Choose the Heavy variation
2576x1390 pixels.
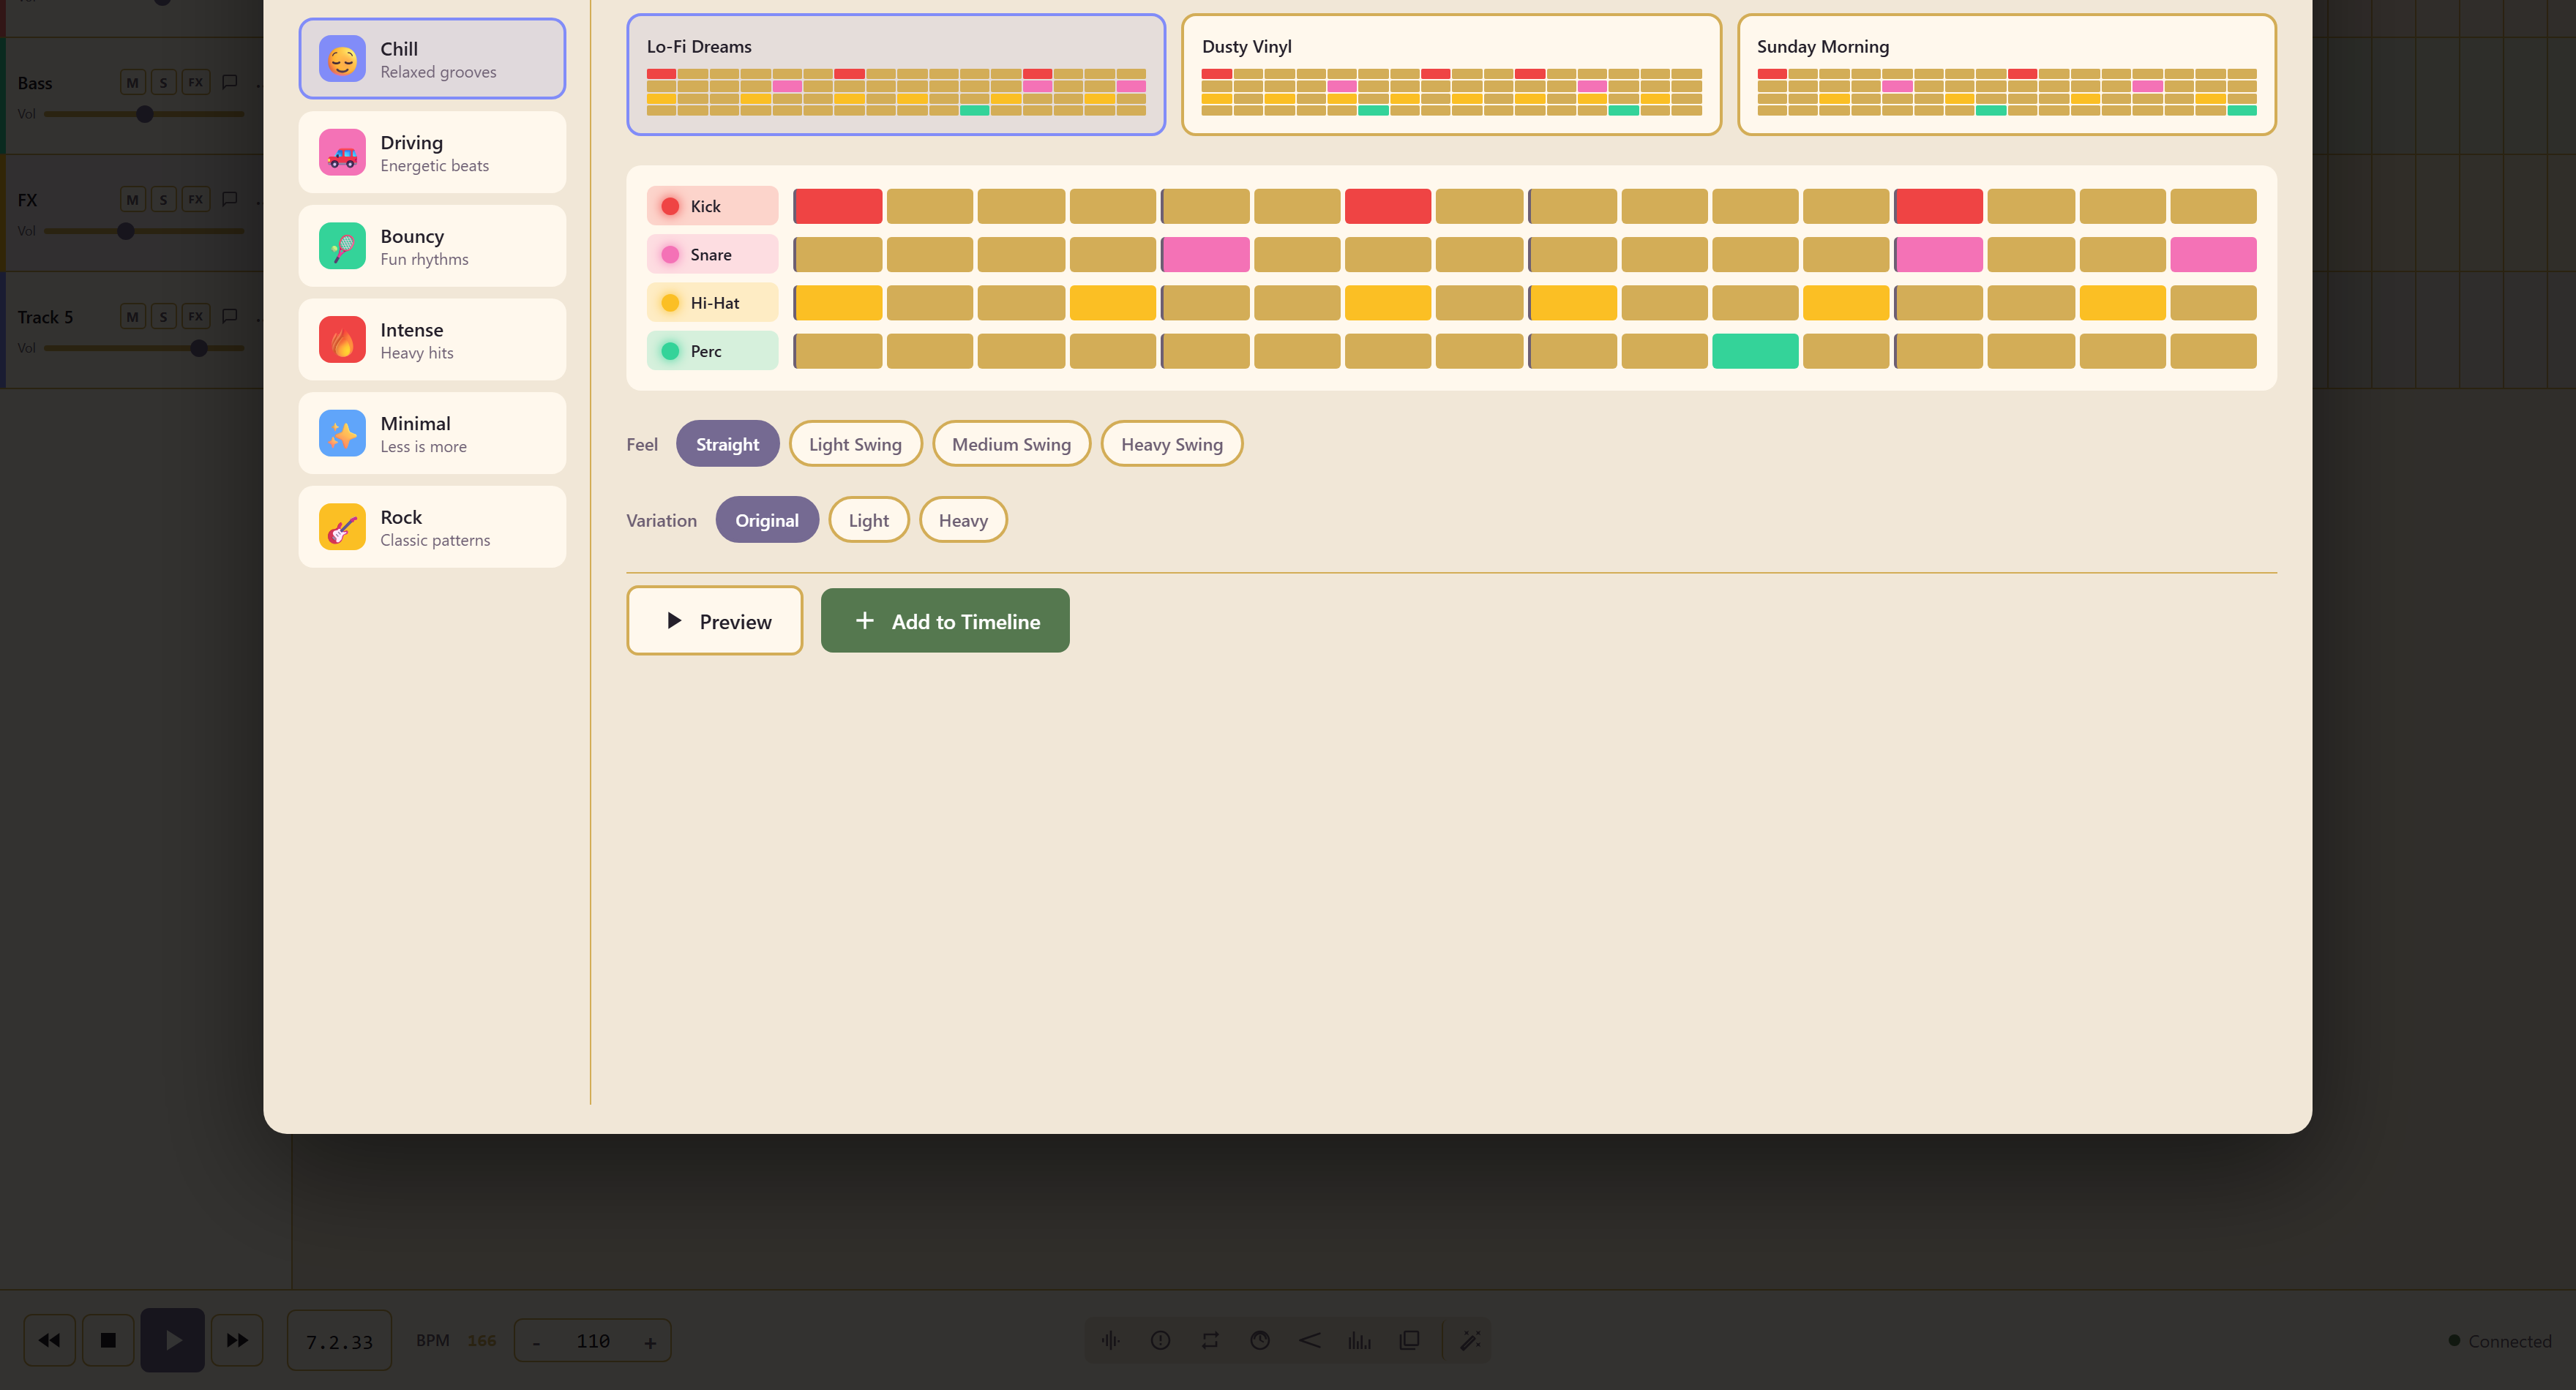click(963, 520)
